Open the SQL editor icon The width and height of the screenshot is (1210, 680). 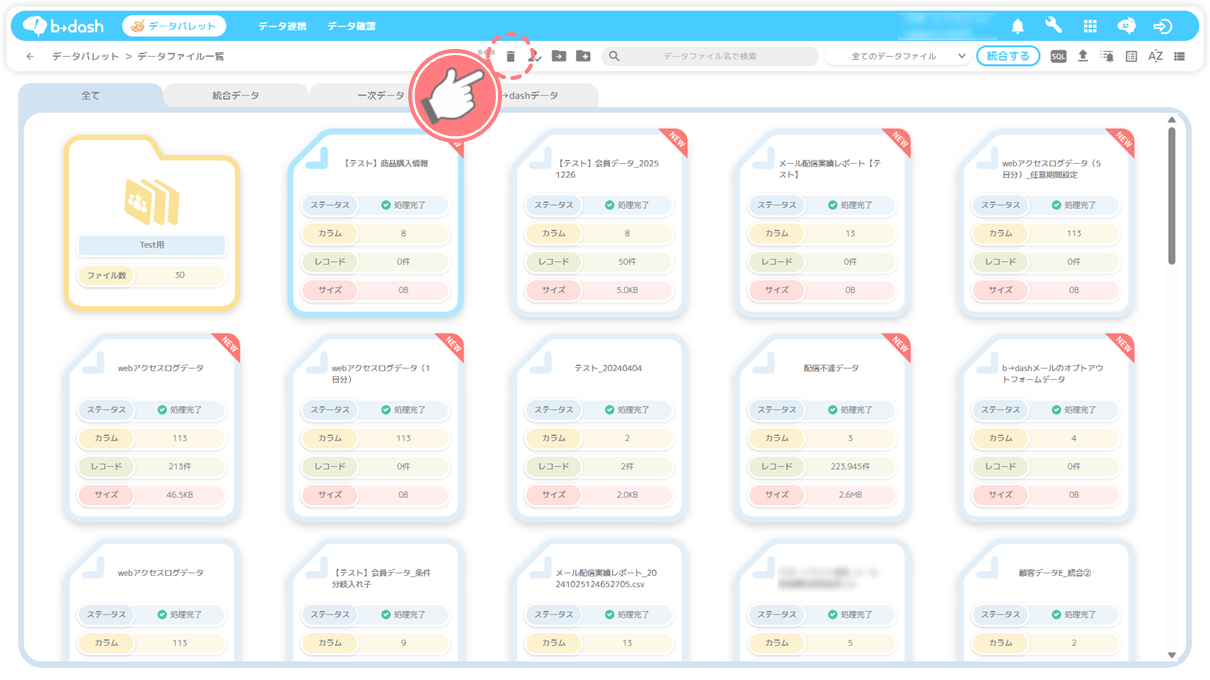pyautogui.click(x=1058, y=57)
